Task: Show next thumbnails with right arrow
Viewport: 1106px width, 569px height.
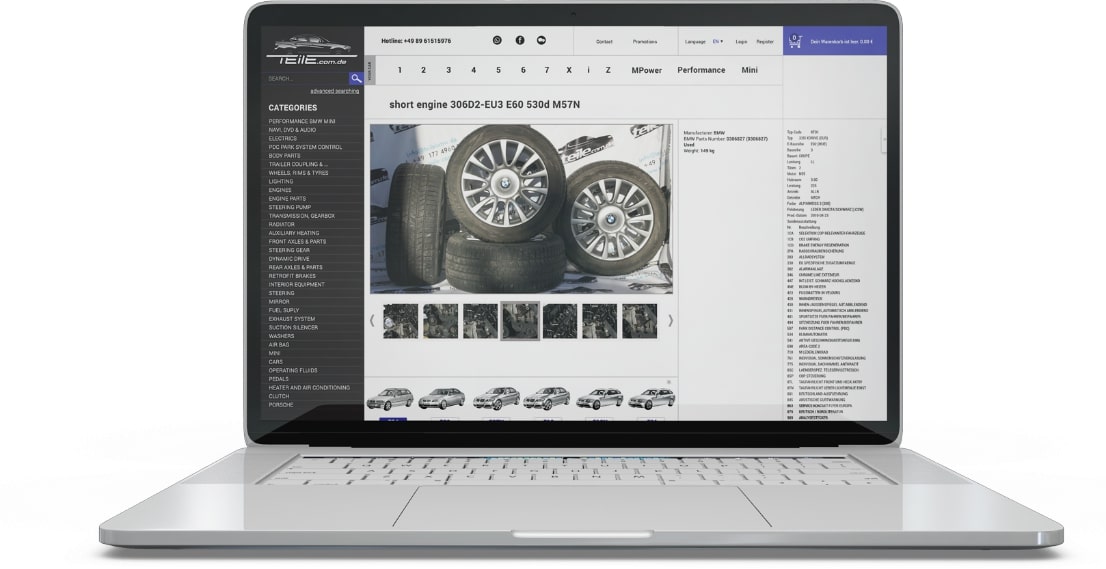Action: click(x=670, y=321)
